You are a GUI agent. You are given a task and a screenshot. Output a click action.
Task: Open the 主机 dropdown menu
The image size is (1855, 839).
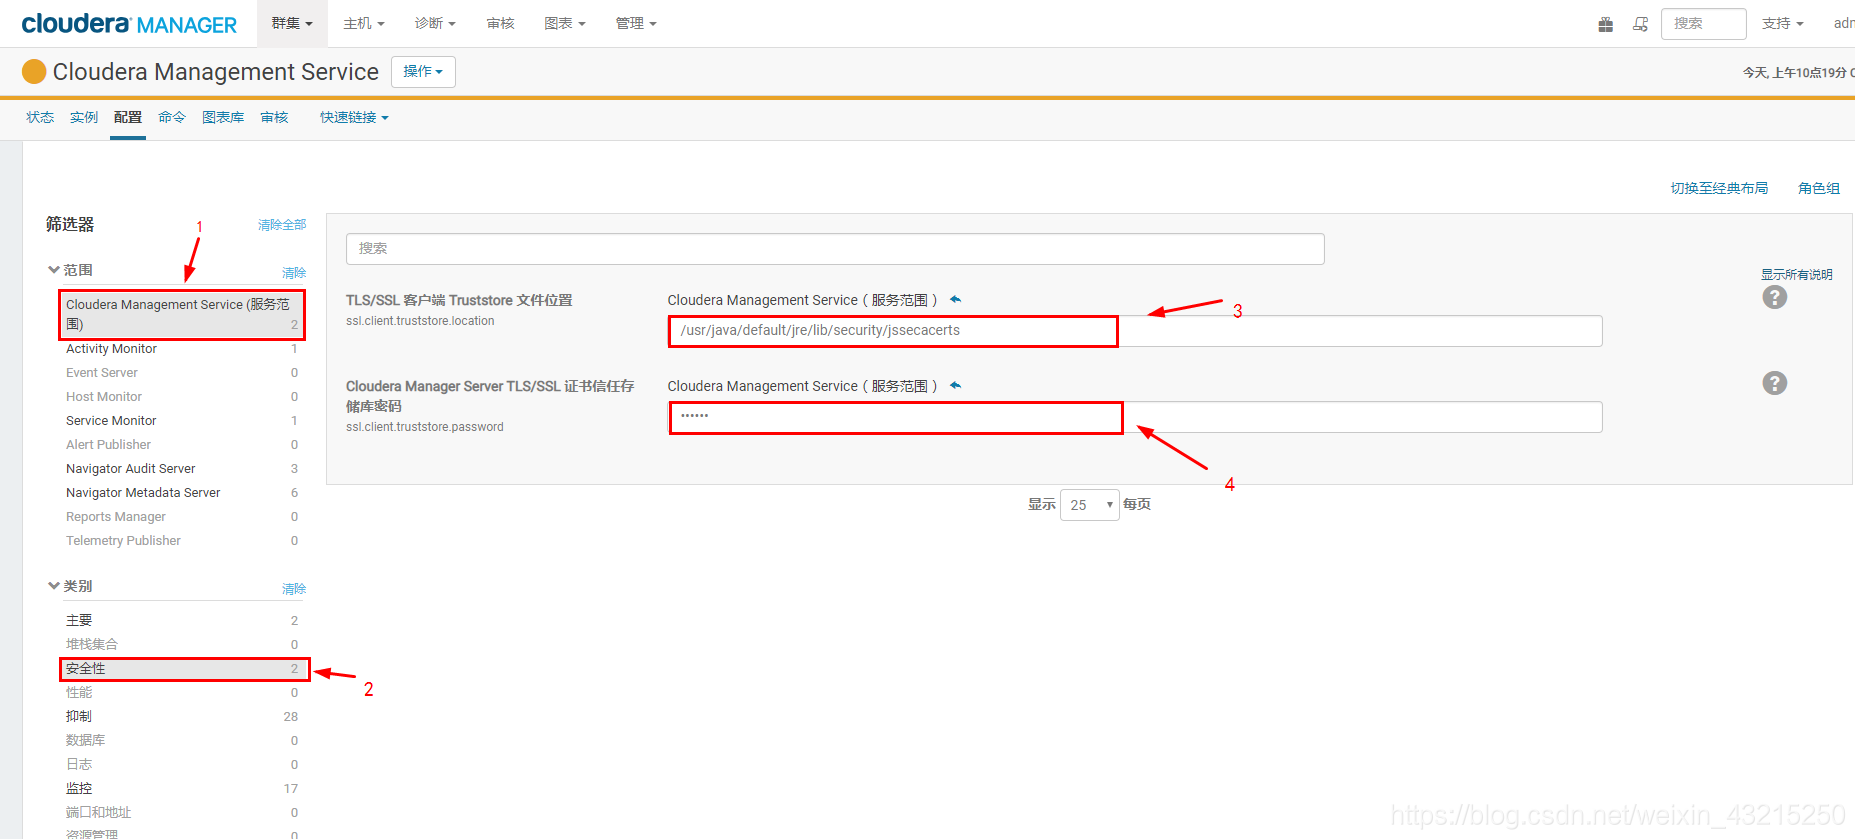click(363, 23)
